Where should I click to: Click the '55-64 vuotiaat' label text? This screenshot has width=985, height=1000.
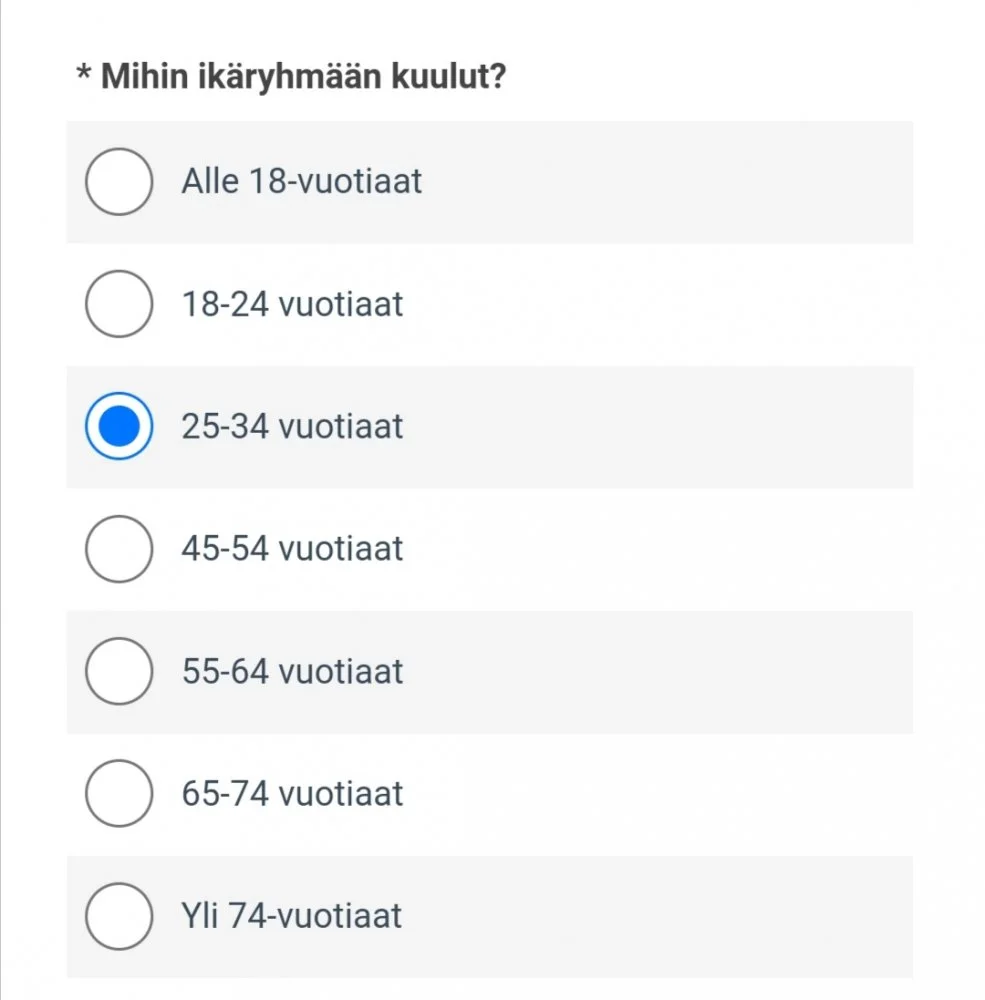point(292,671)
